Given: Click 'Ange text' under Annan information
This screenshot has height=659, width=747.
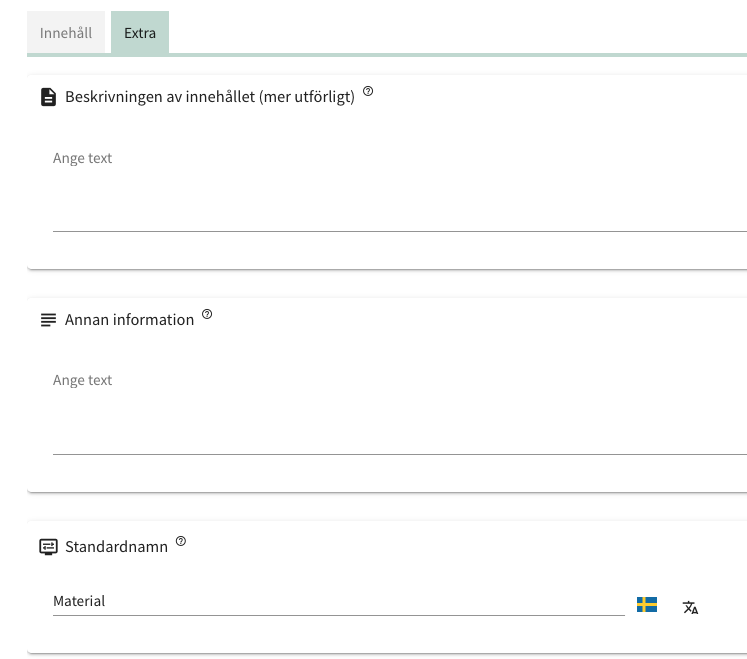Looking at the screenshot, I should tap(83, 380).
